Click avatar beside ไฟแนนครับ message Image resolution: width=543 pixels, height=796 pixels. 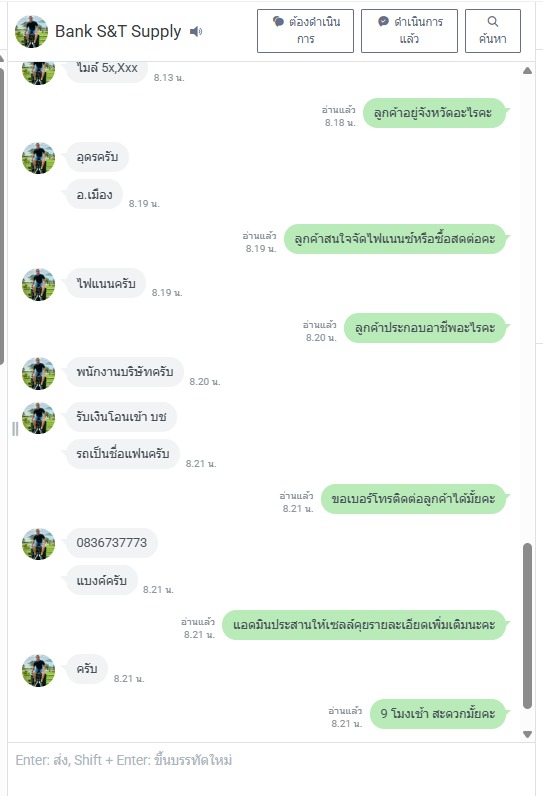(39, 284)
